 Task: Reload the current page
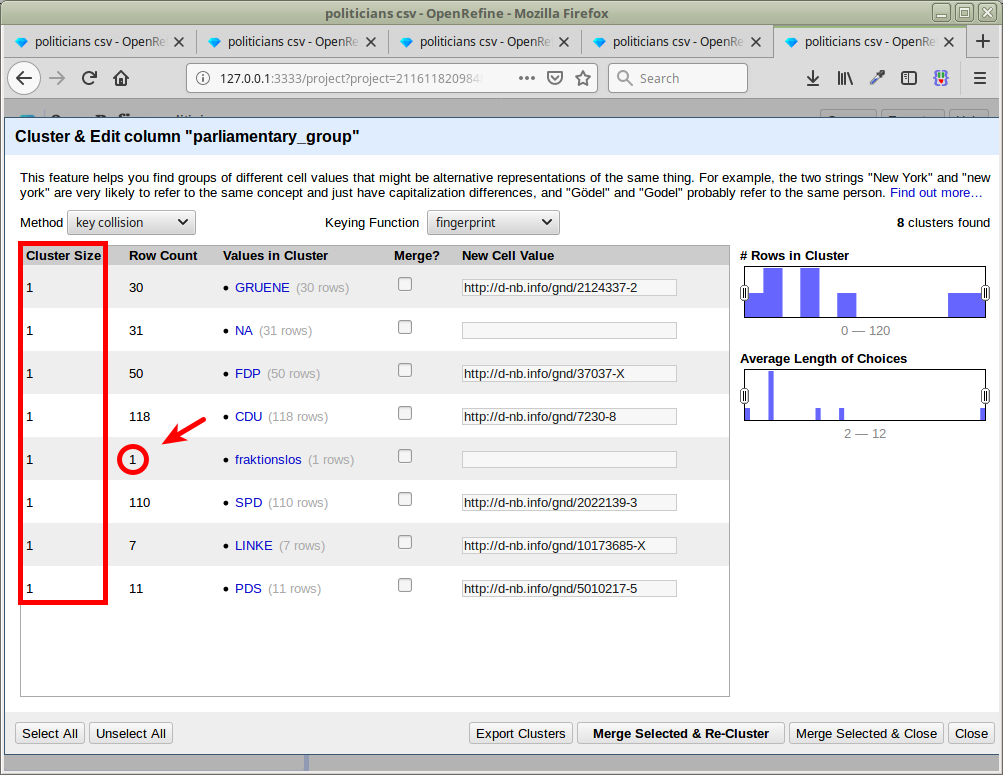(89, 78)
